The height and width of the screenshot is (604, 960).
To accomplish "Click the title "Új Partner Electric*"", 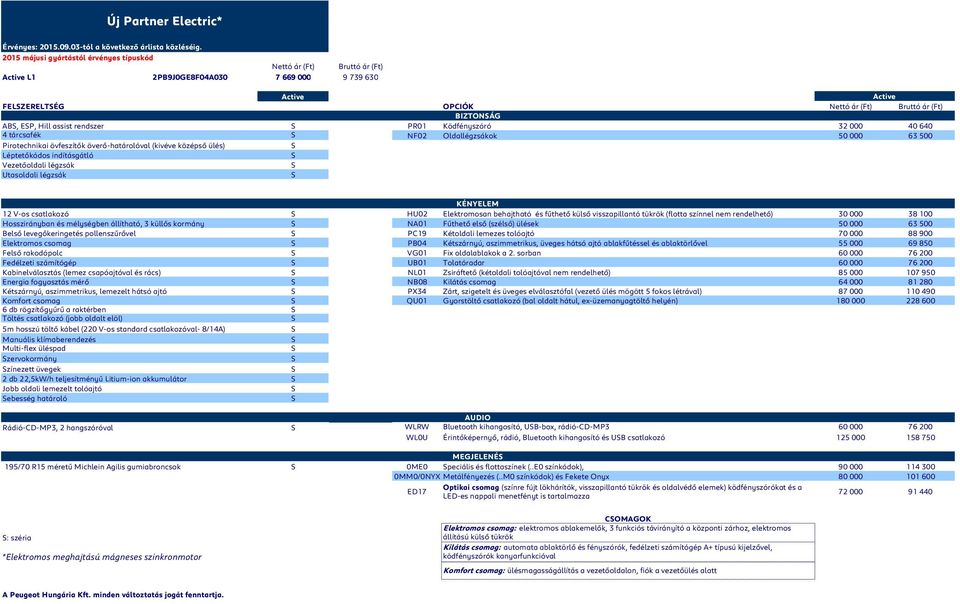I will (164, 21).
